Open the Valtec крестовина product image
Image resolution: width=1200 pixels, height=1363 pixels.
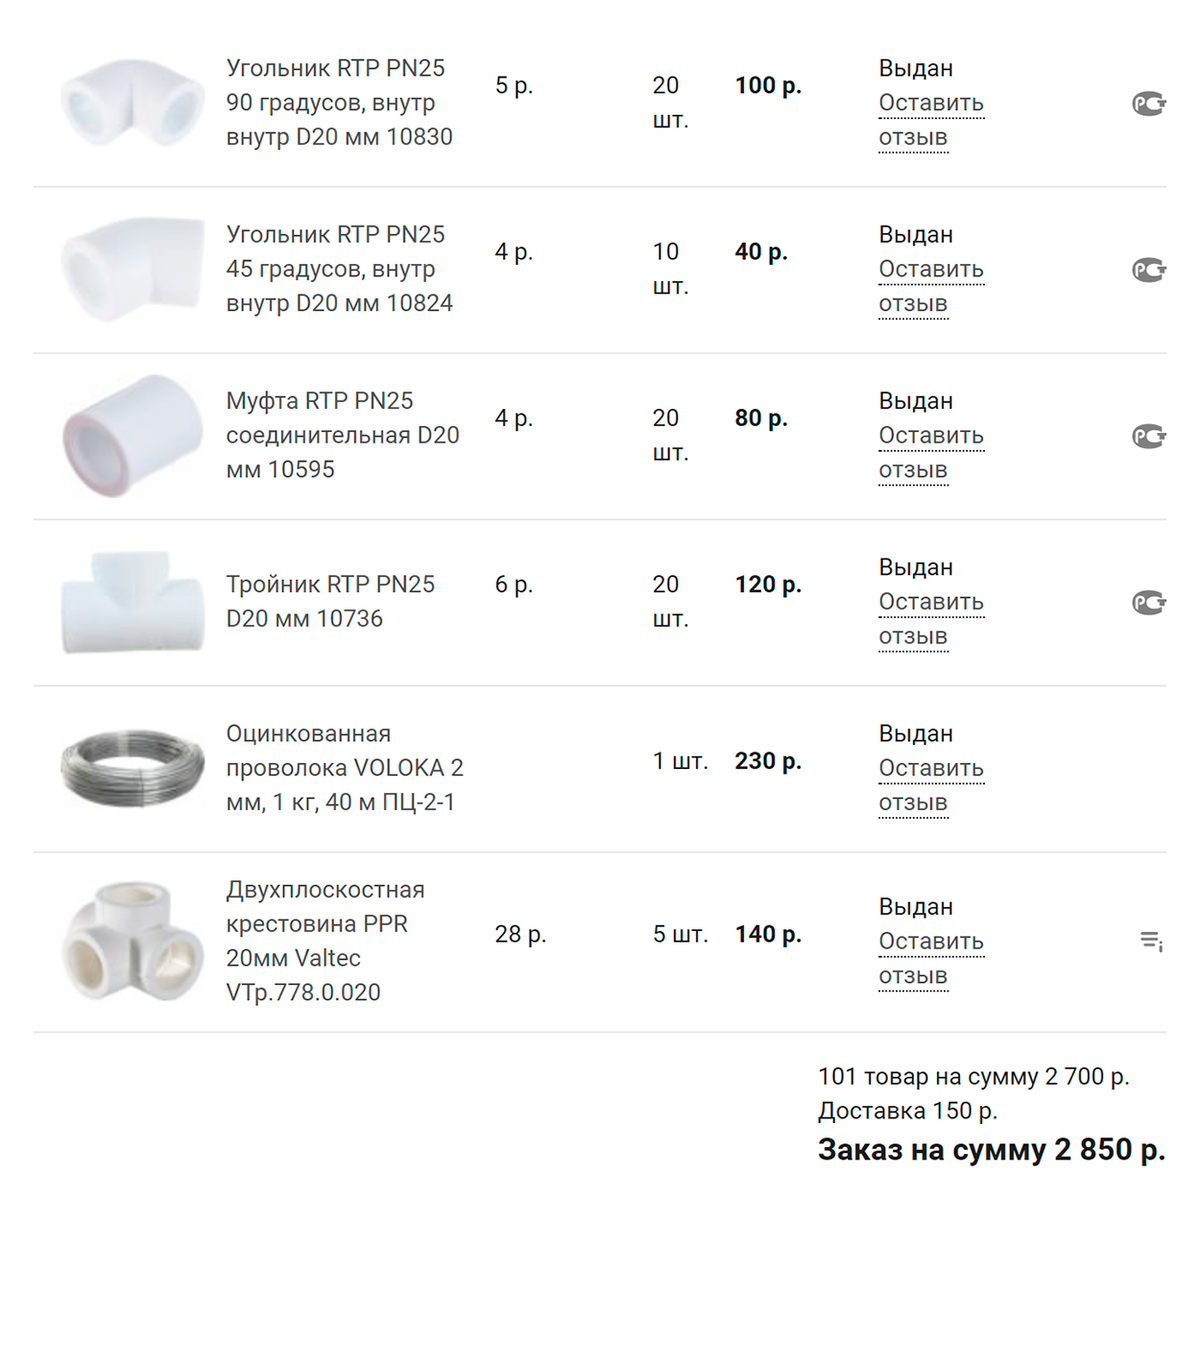coord(132,941)
